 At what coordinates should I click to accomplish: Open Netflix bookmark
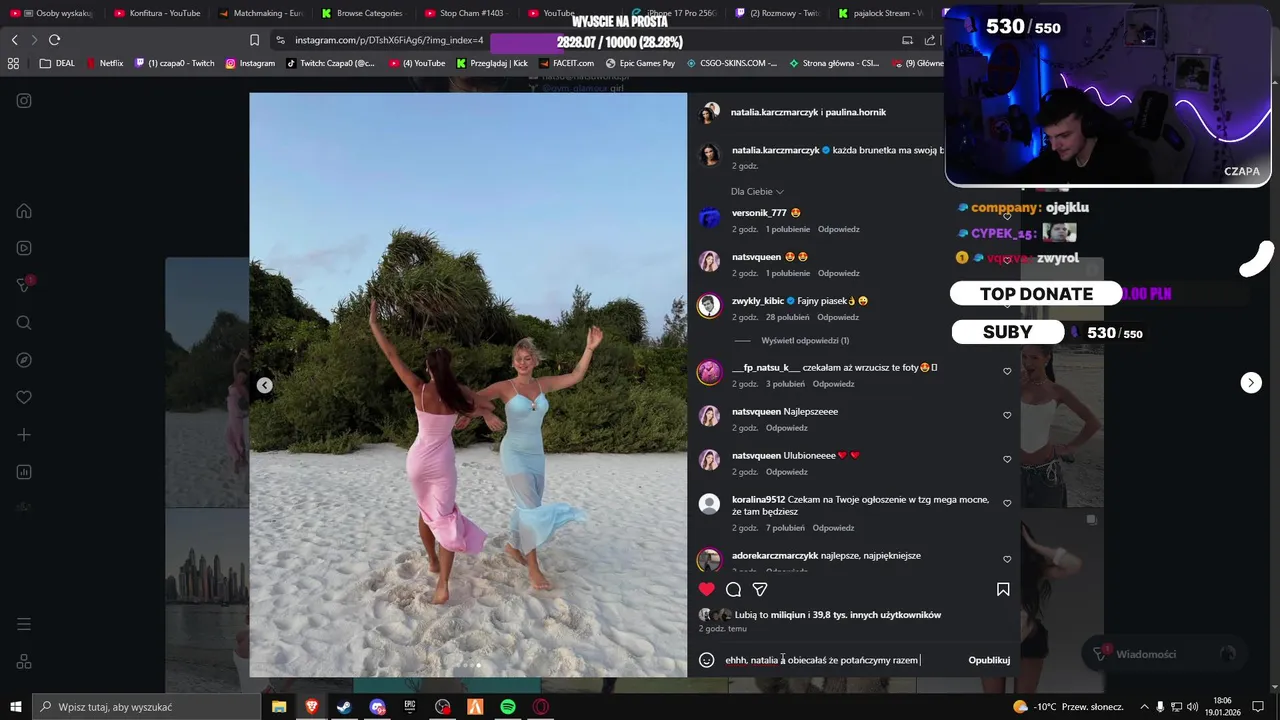click(105, 63)
